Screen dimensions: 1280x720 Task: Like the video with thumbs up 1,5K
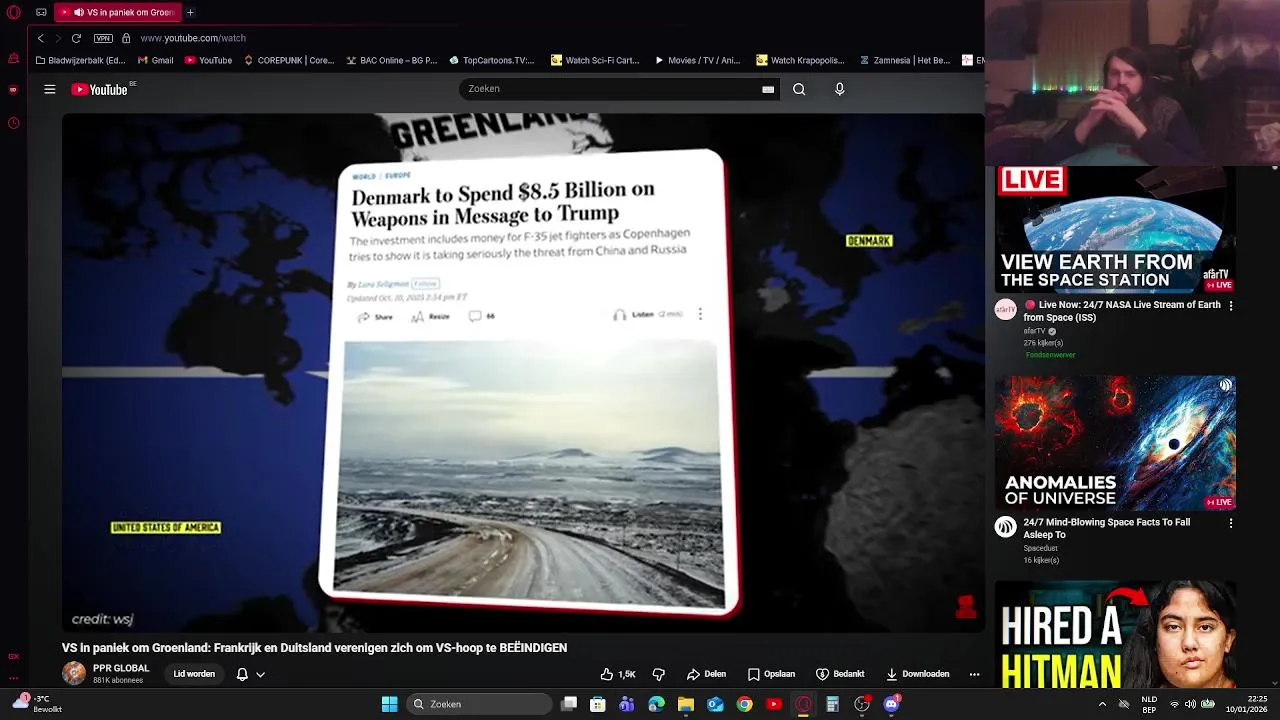coord(618,674)
